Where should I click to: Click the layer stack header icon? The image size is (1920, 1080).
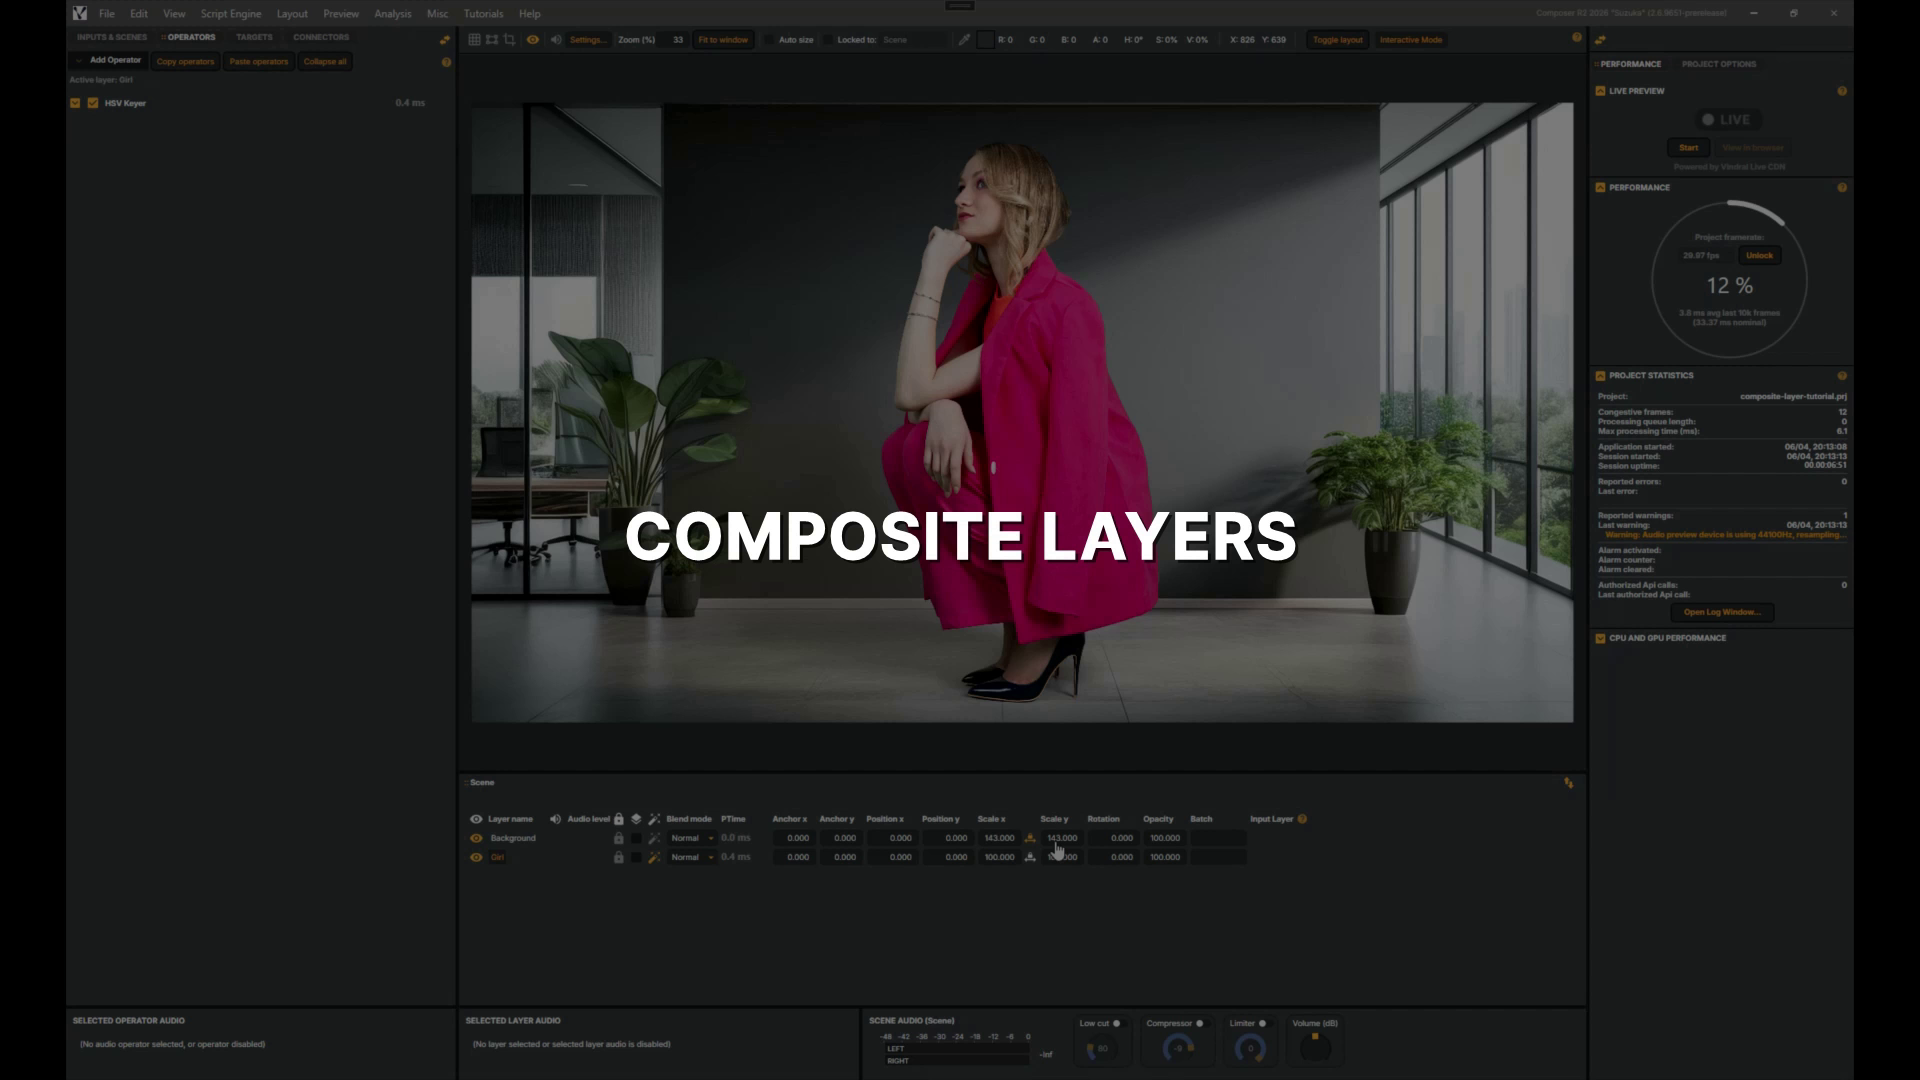[x=636, y=819]
